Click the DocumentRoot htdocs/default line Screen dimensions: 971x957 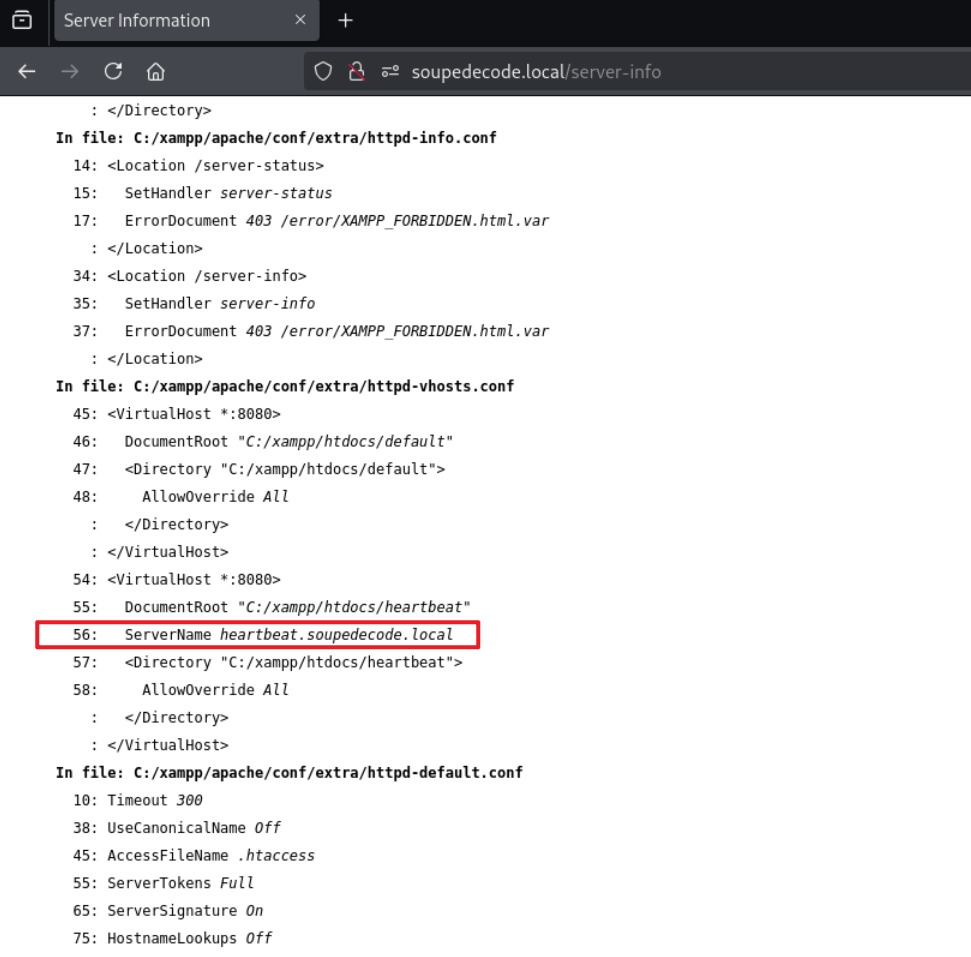(289, 441)
